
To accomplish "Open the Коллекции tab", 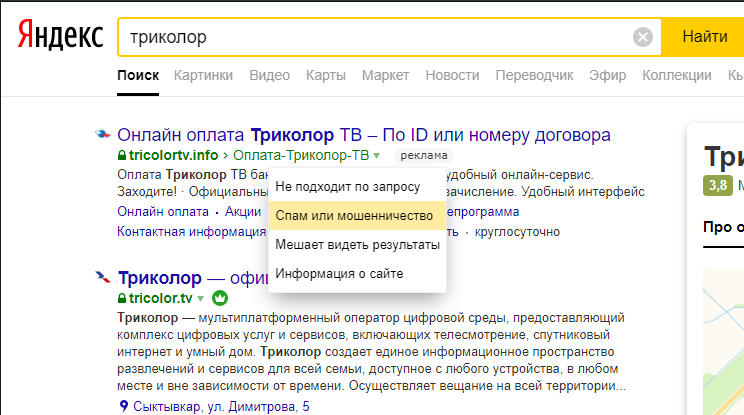I will pos(677,75).
